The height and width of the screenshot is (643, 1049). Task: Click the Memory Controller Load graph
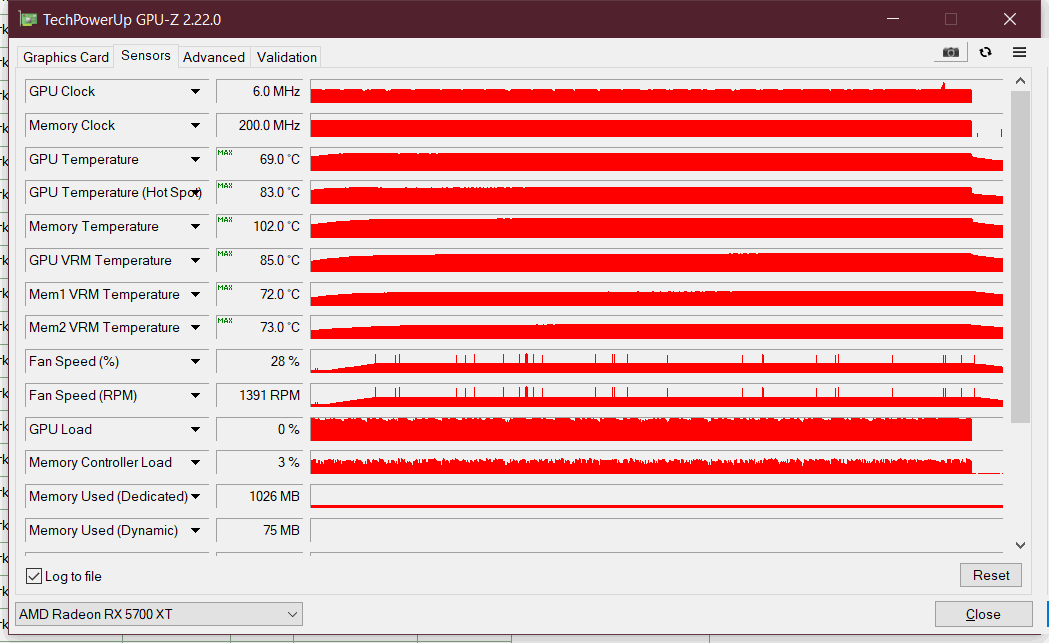[656, 462]
